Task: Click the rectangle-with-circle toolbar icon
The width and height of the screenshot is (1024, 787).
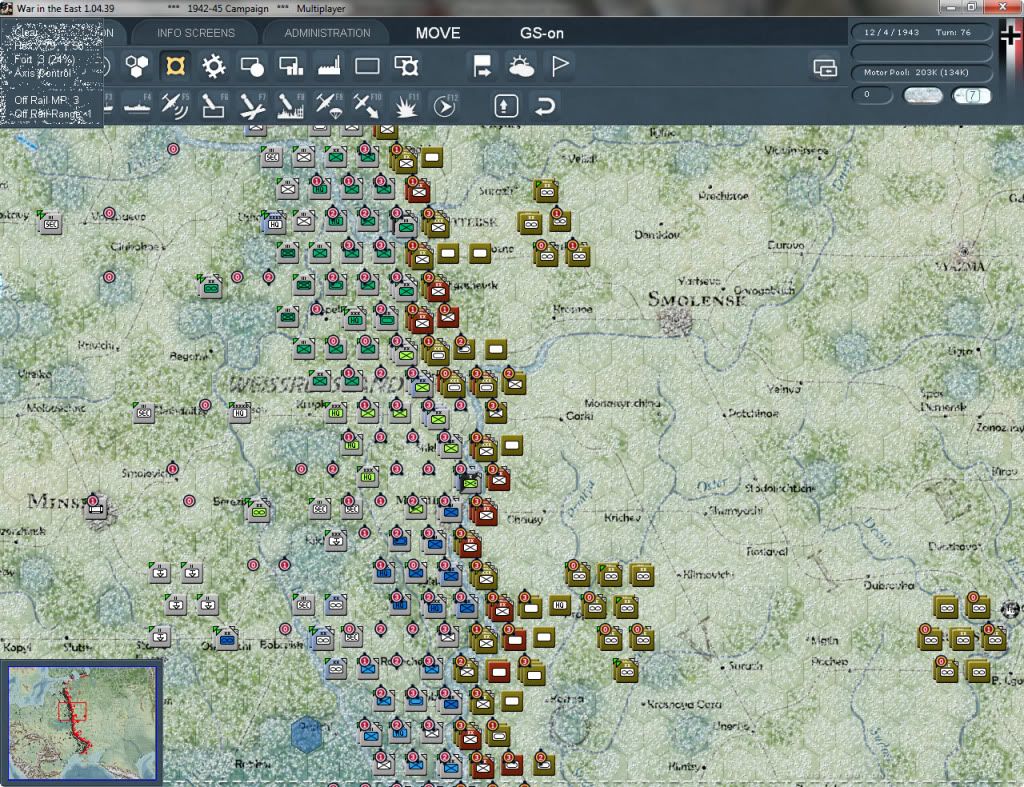Action: pyautogui.click(x=252, y=66)
